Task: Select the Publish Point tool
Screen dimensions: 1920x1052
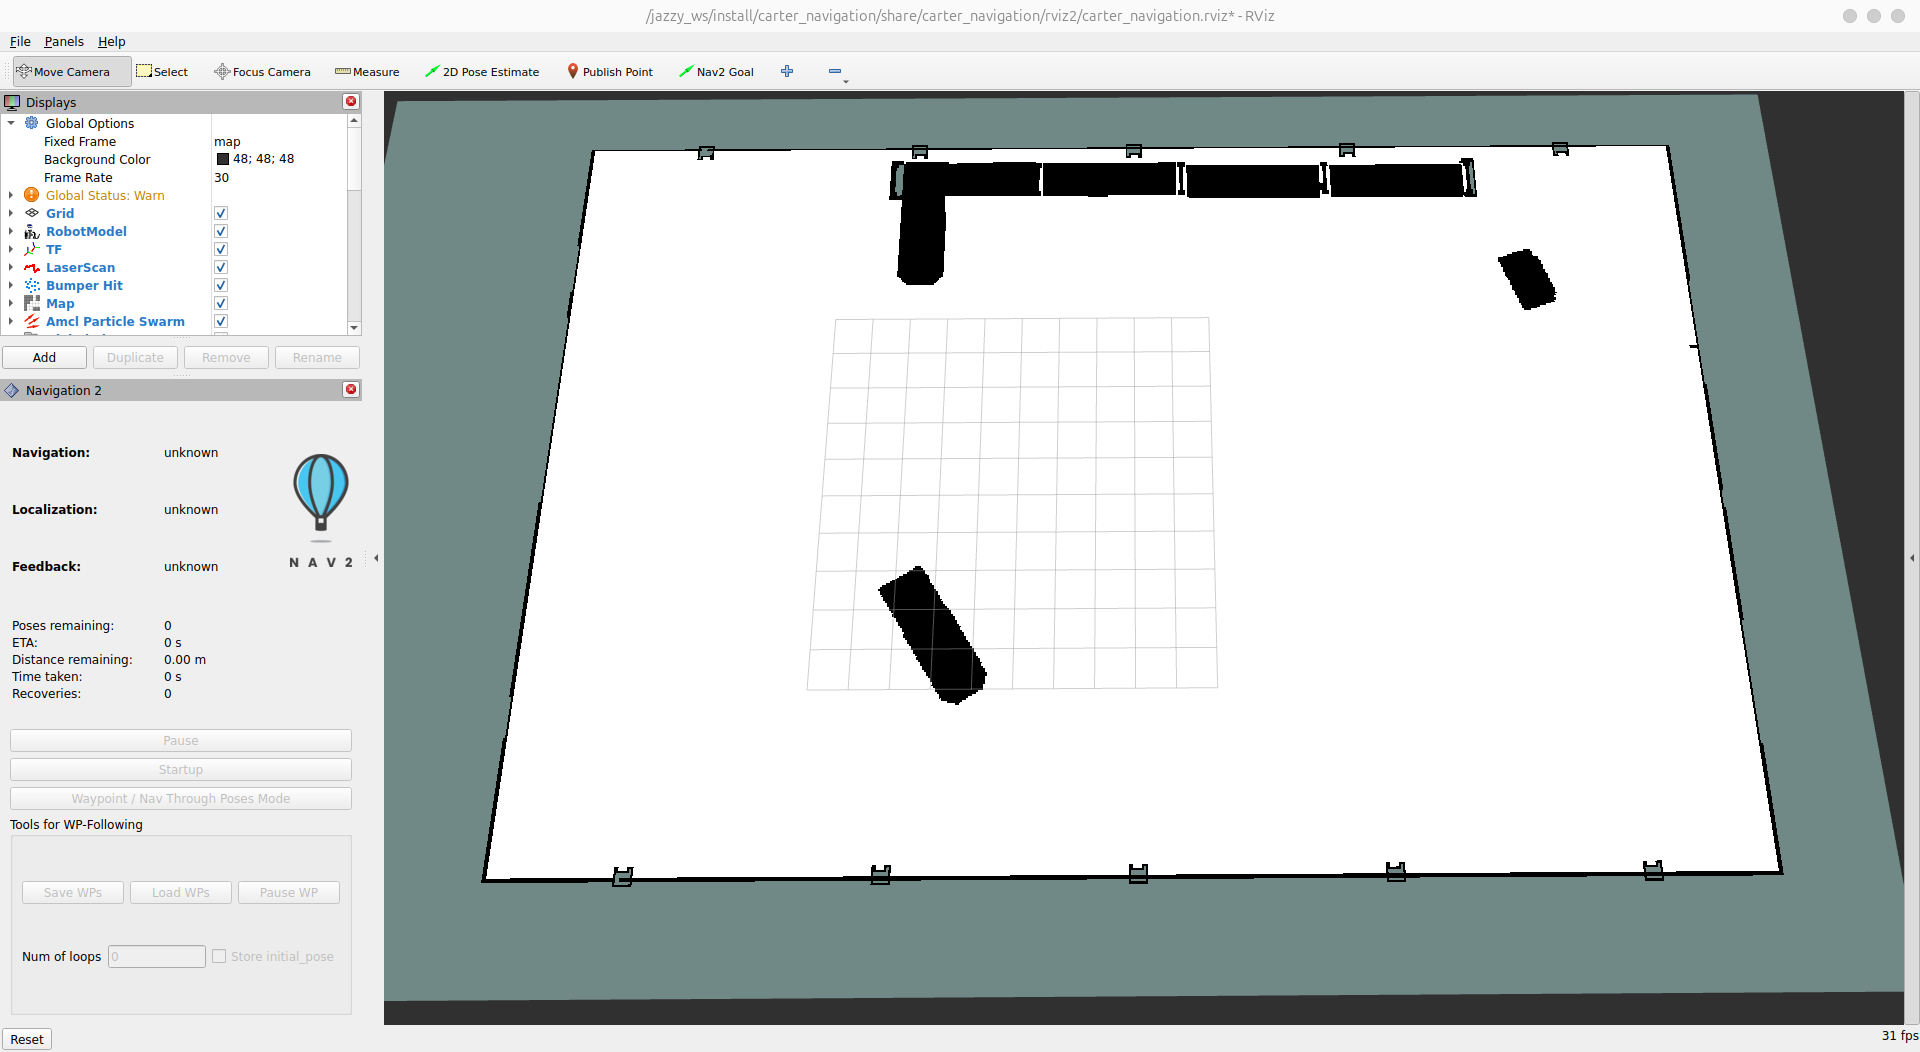Action: (x=610, y=72)
